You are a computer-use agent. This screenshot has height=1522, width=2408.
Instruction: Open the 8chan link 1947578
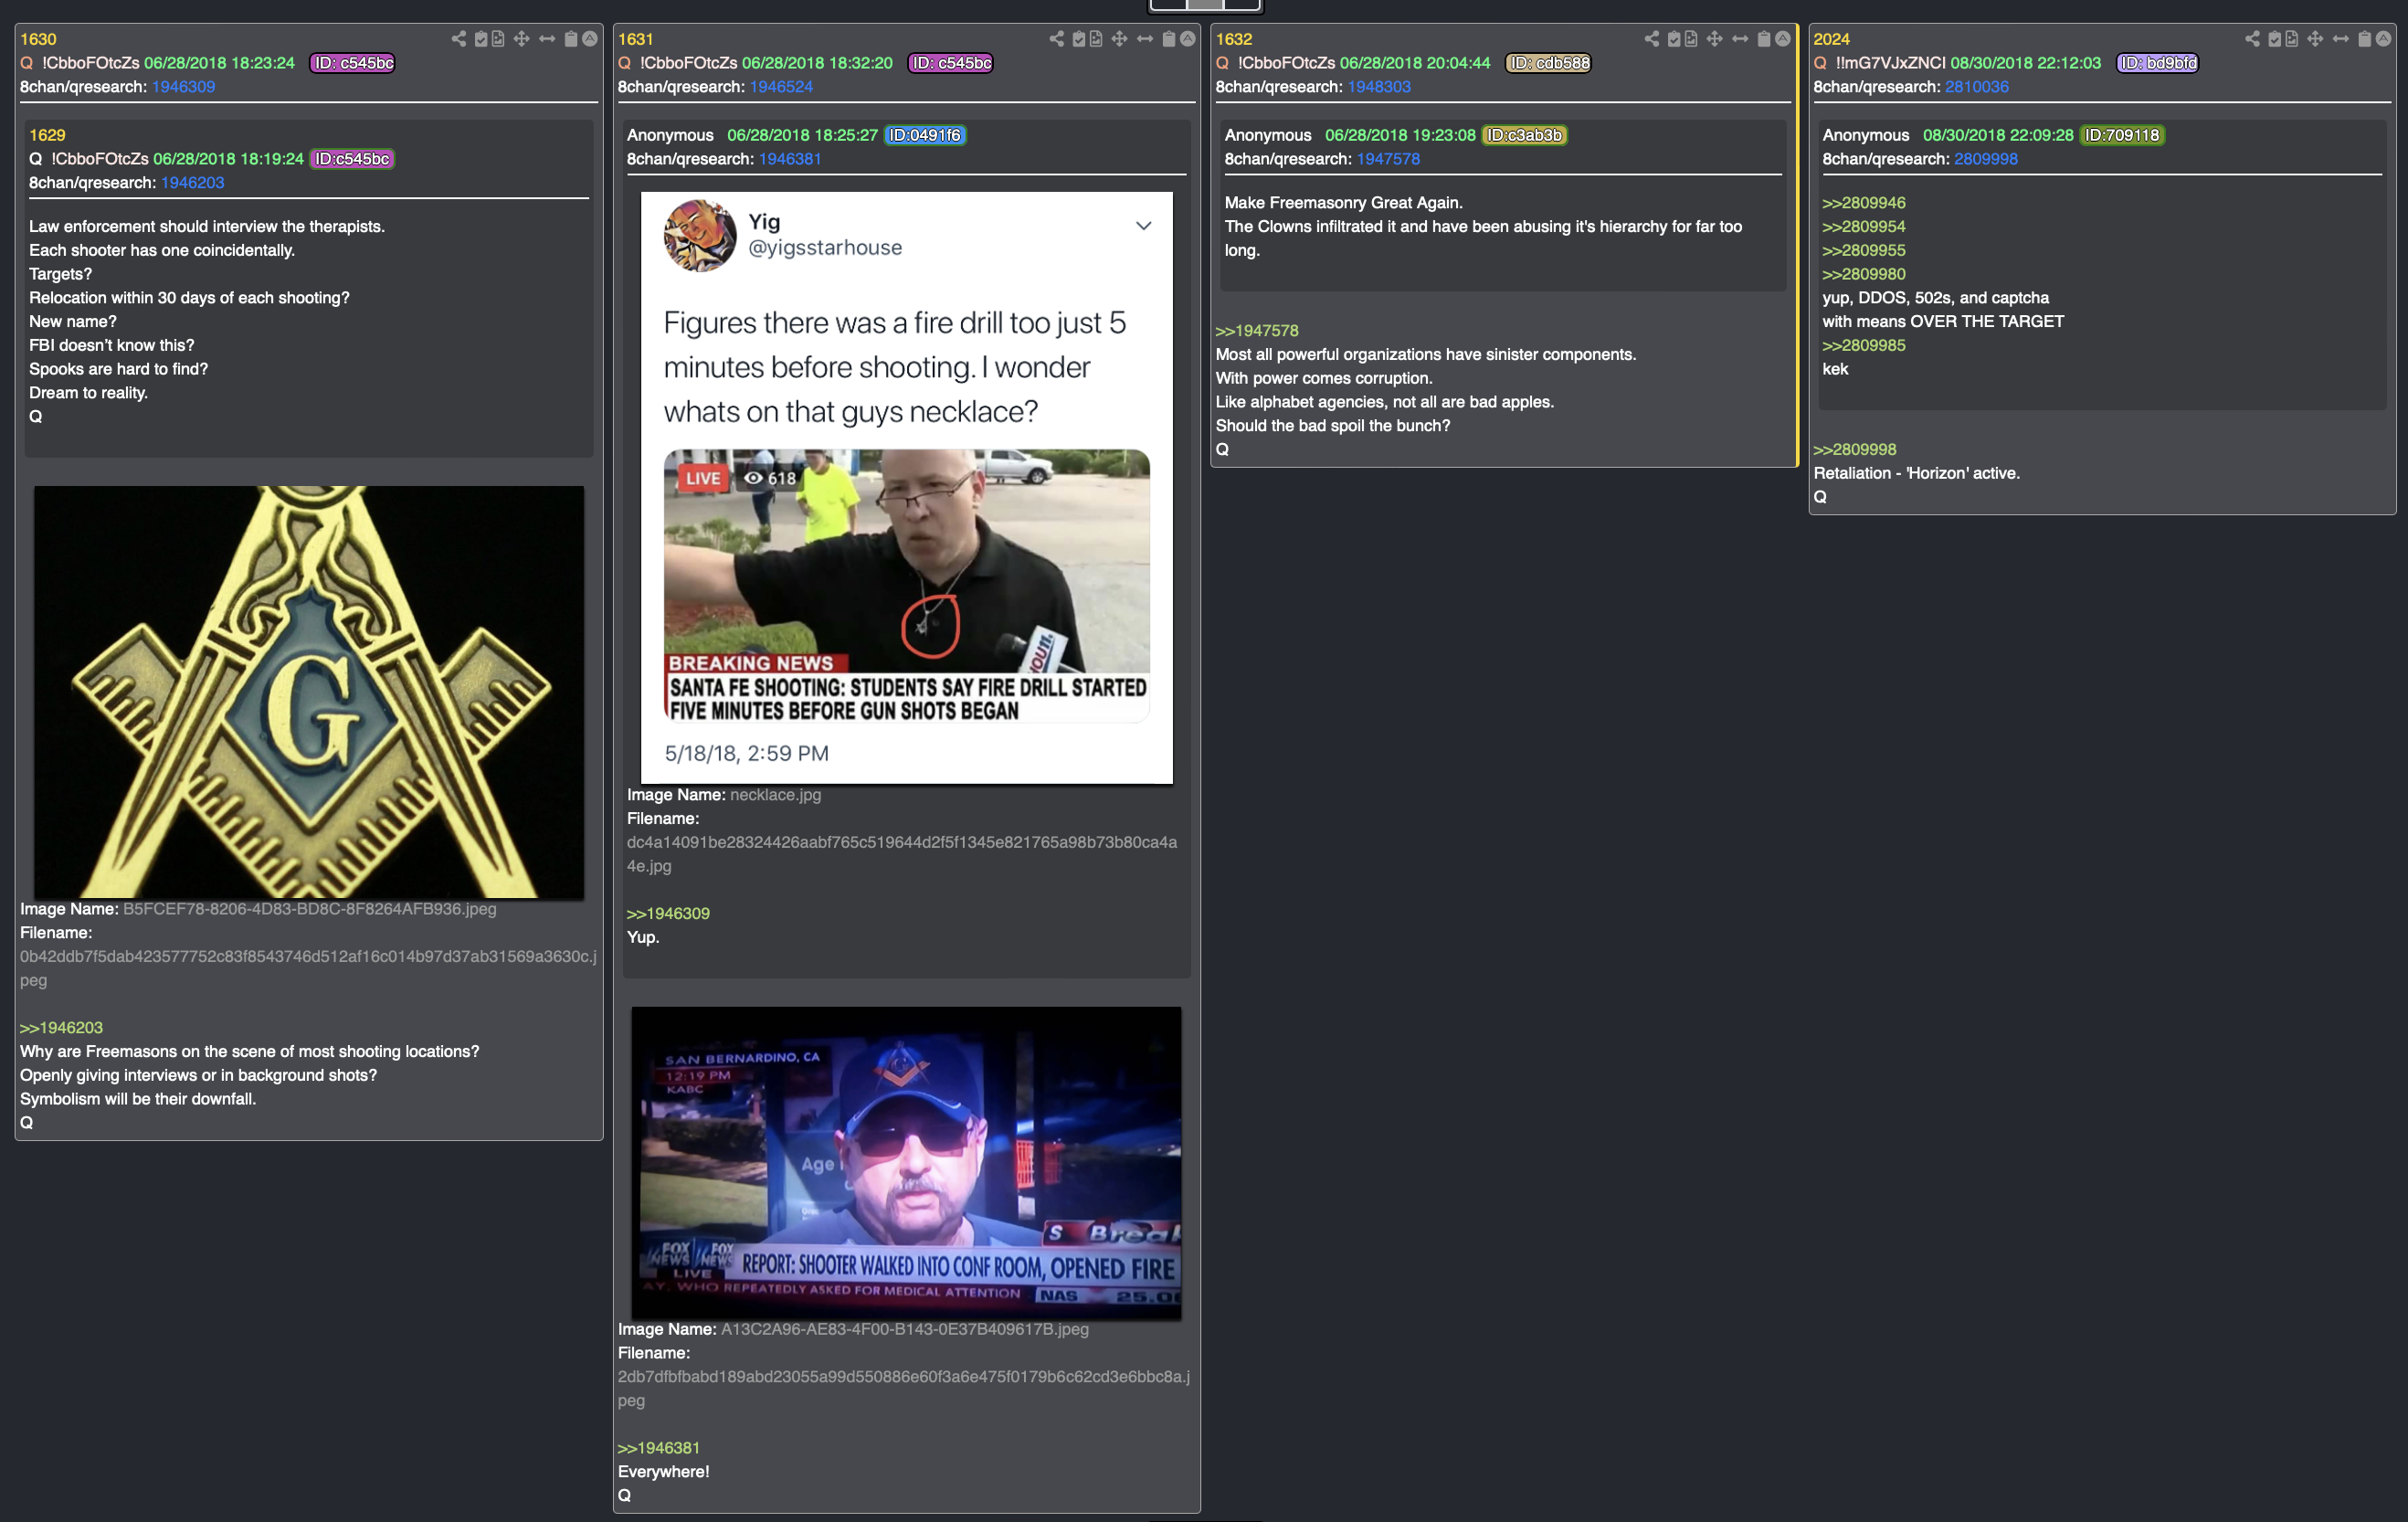click(1388, 159)
